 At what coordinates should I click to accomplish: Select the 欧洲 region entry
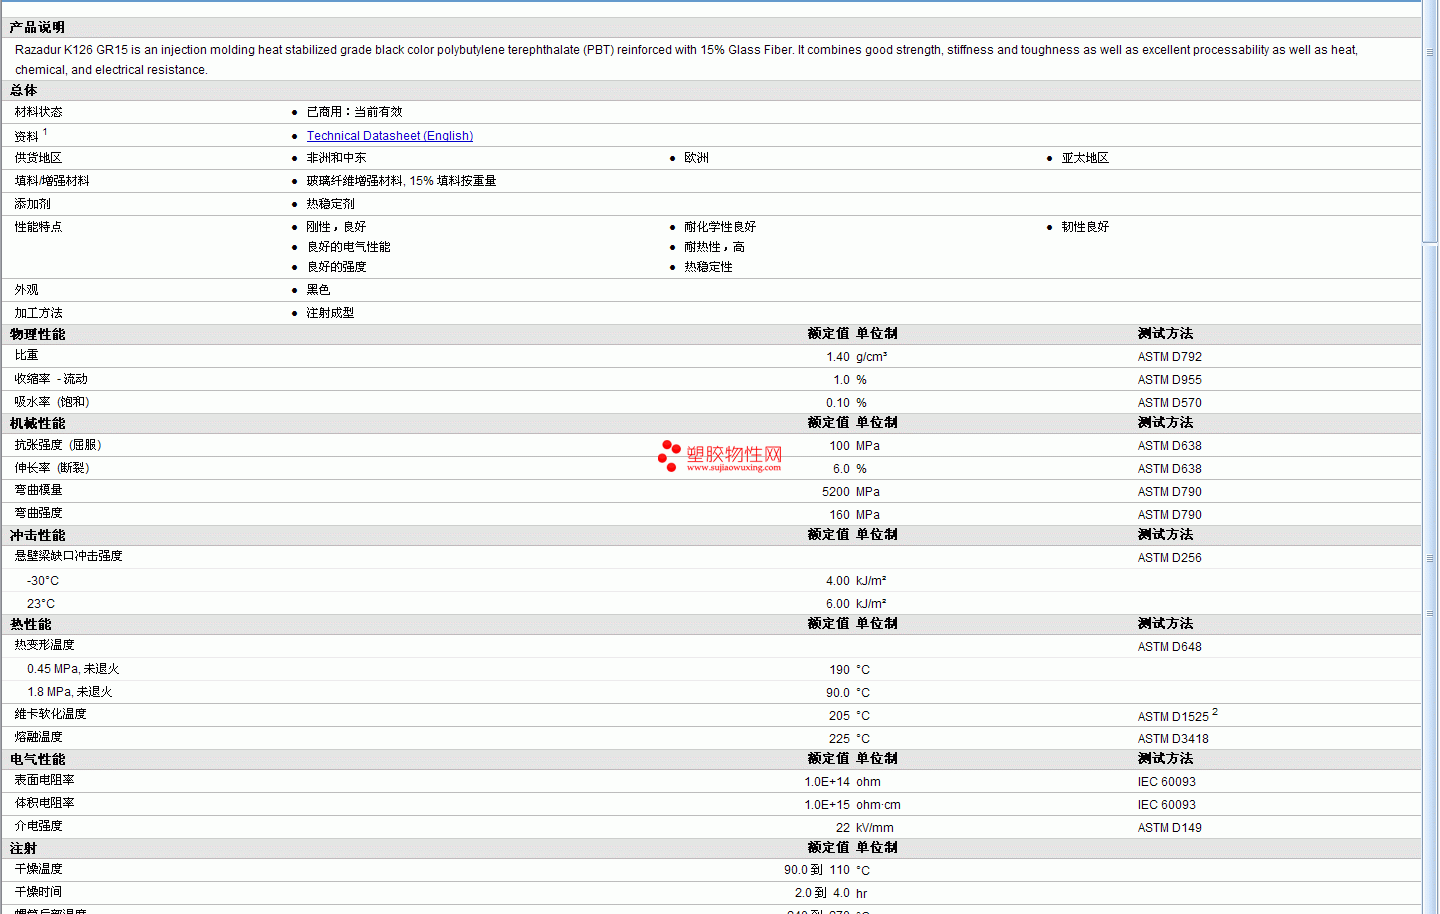point(696,158)
